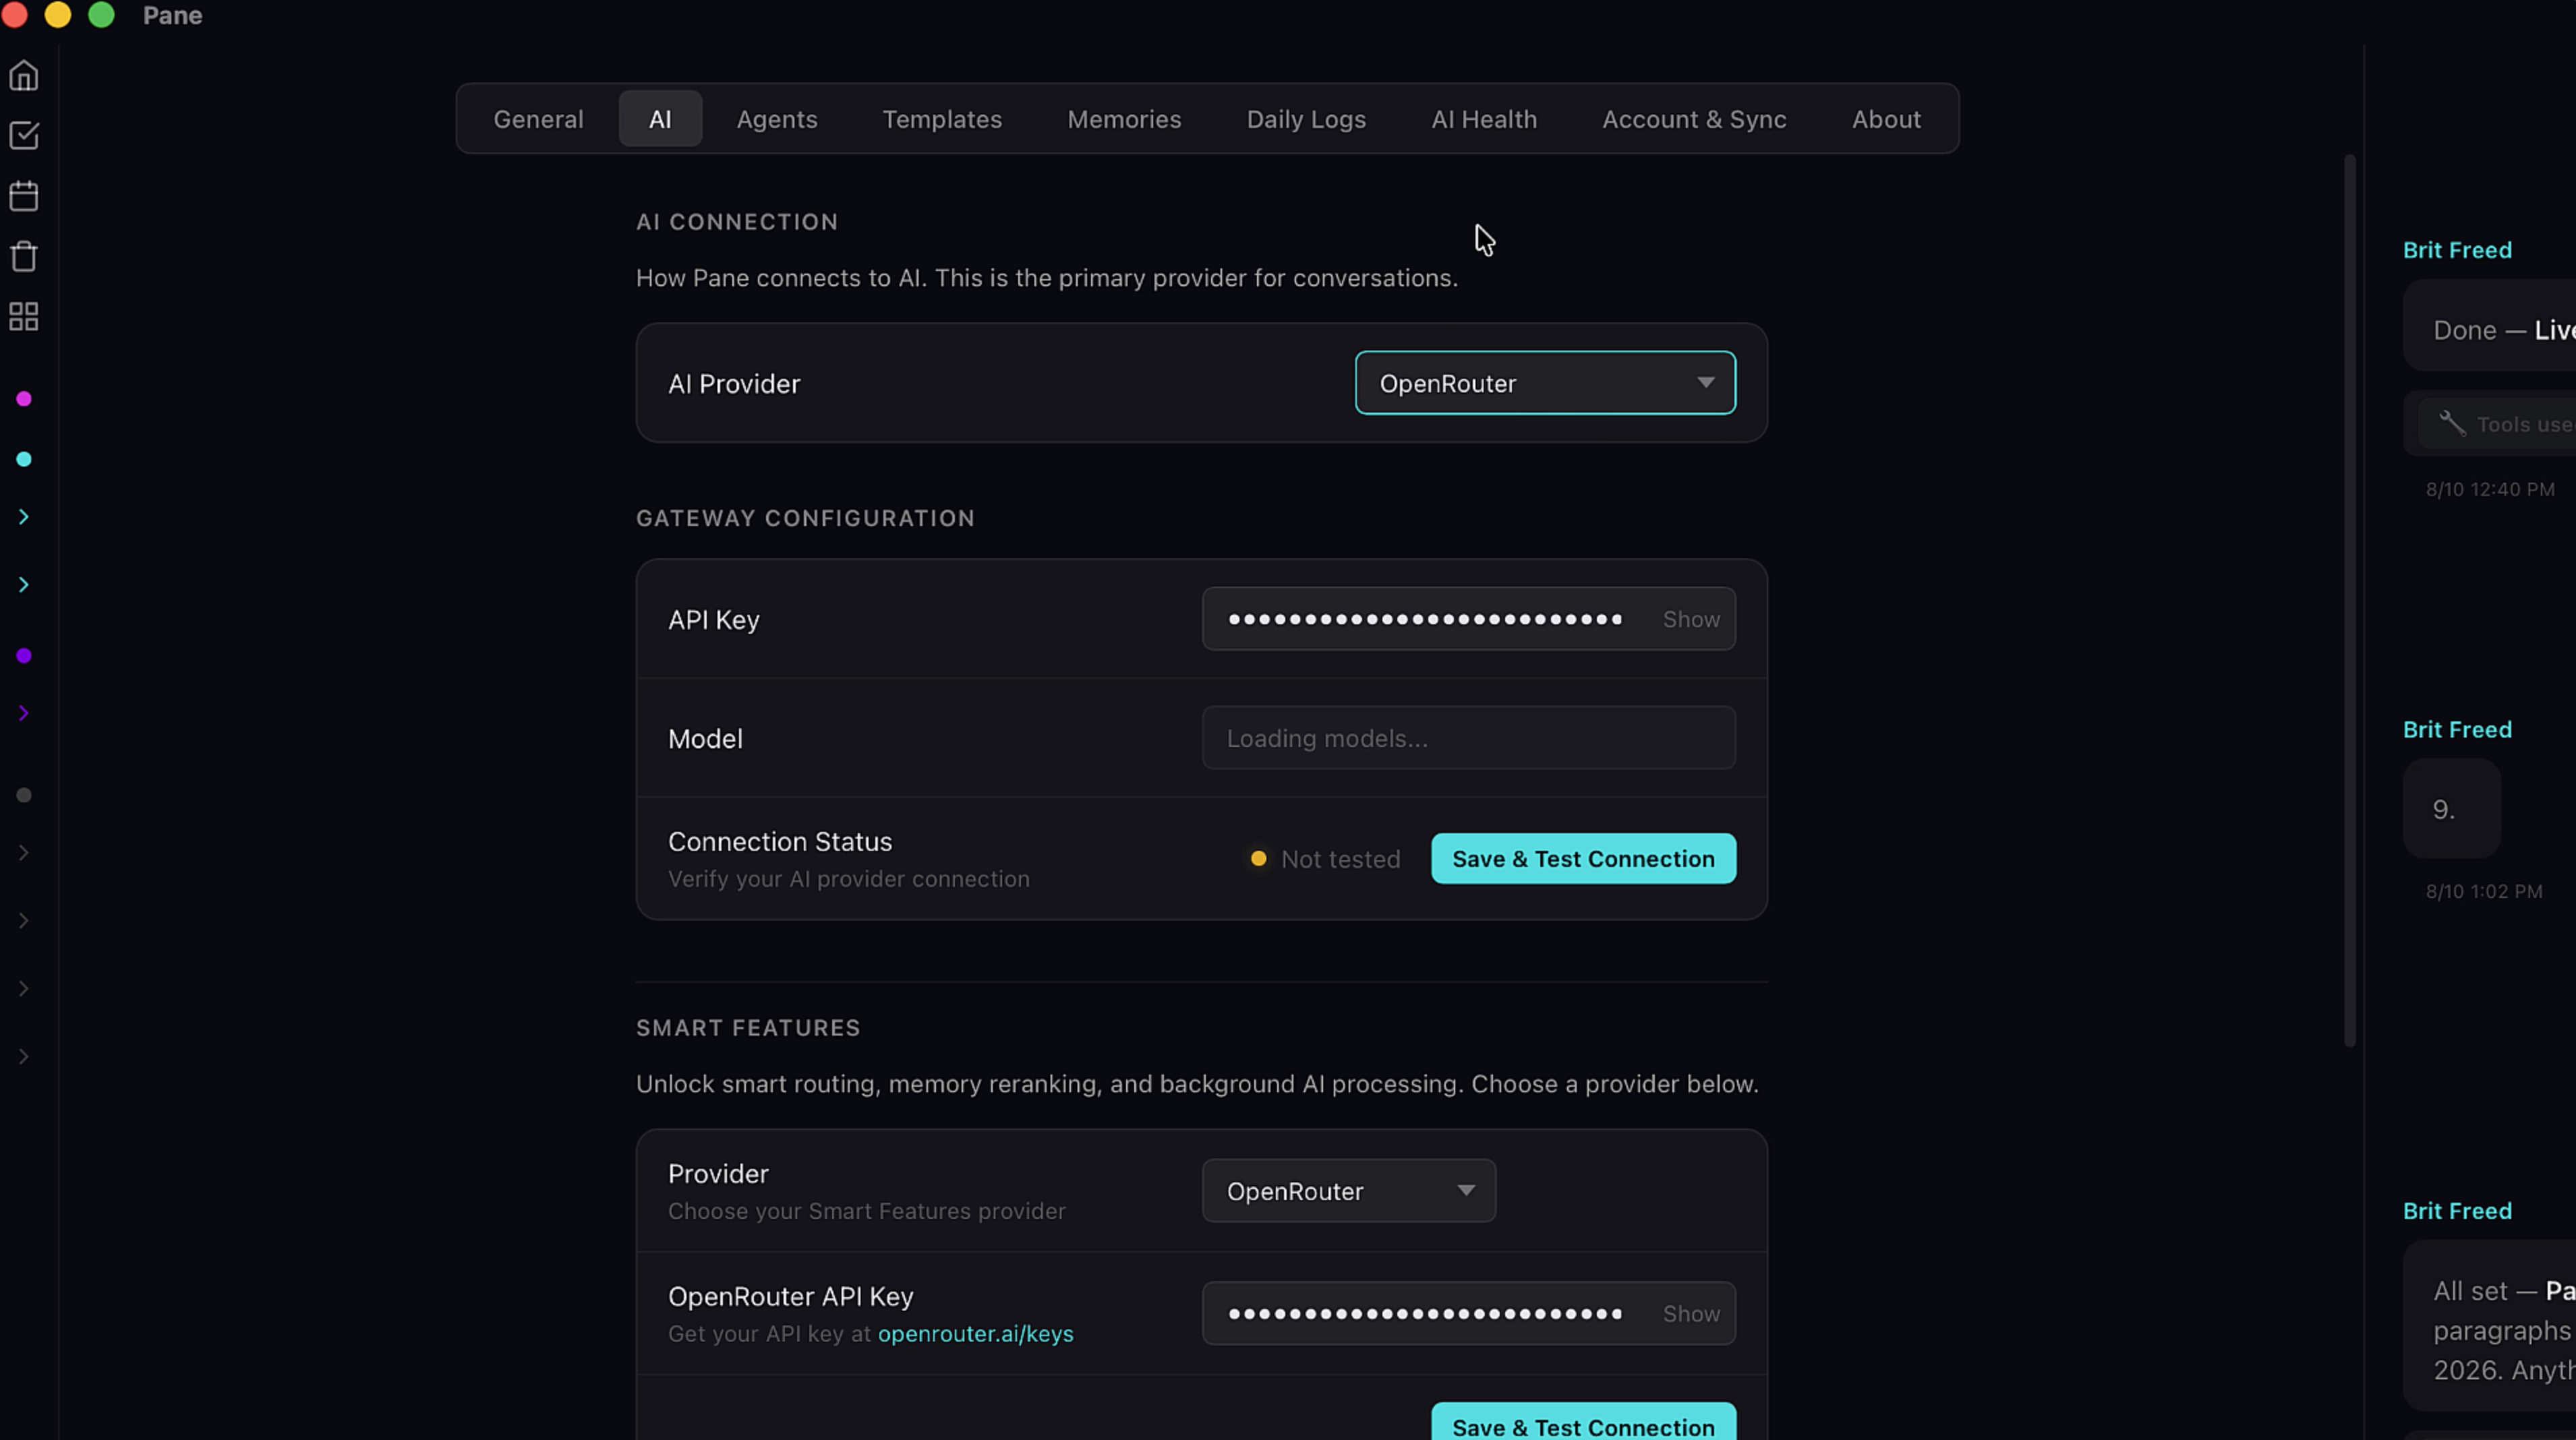This screenshot has width=2576, height=1440.
Task: Open the grid dashboard icon in sidebar
Action: click(x=24, y=317)
